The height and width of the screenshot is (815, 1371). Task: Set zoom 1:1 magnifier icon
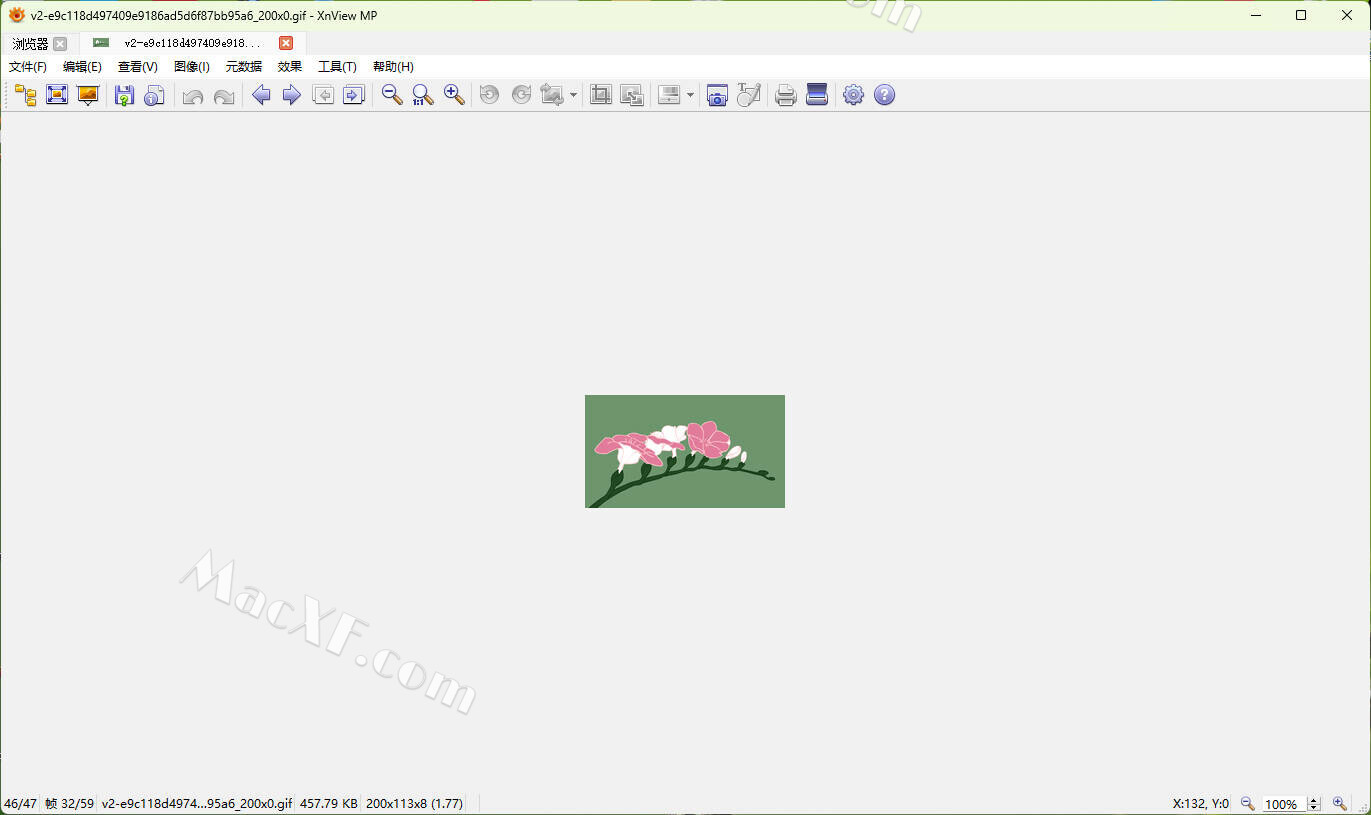click(423, 95)
